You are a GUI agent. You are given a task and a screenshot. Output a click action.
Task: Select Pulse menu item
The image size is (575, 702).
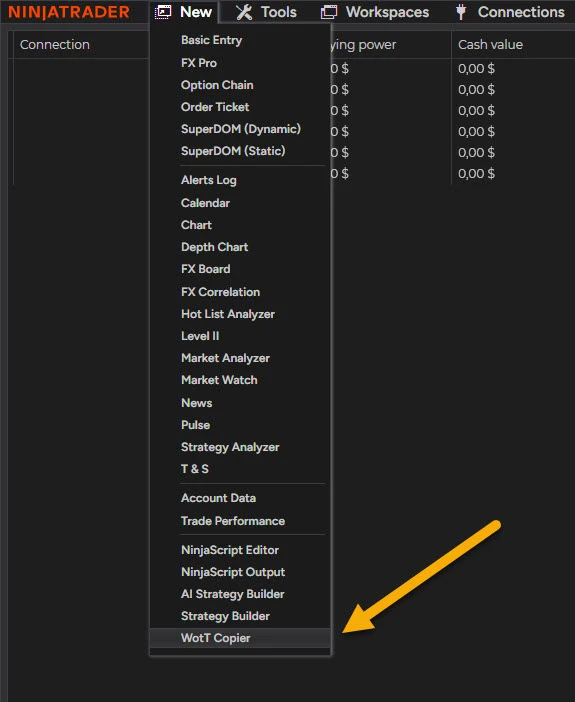(195, 425)
